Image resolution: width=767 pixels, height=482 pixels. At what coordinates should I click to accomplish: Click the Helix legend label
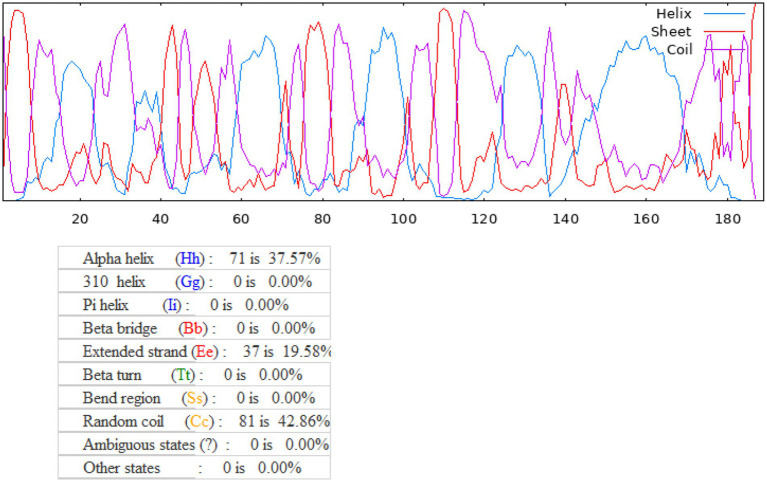[x=674, y=14]
